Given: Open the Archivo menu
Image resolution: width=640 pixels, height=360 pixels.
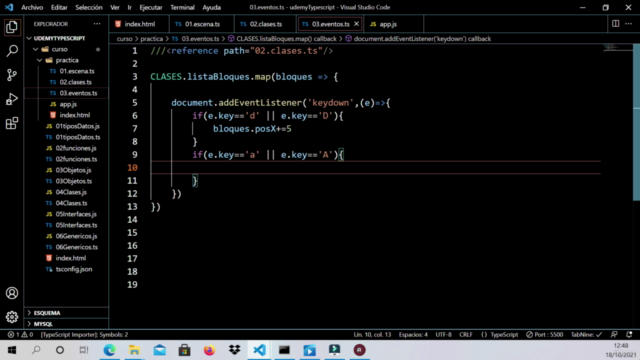Looking at the screenshot, I should (32, 7).
